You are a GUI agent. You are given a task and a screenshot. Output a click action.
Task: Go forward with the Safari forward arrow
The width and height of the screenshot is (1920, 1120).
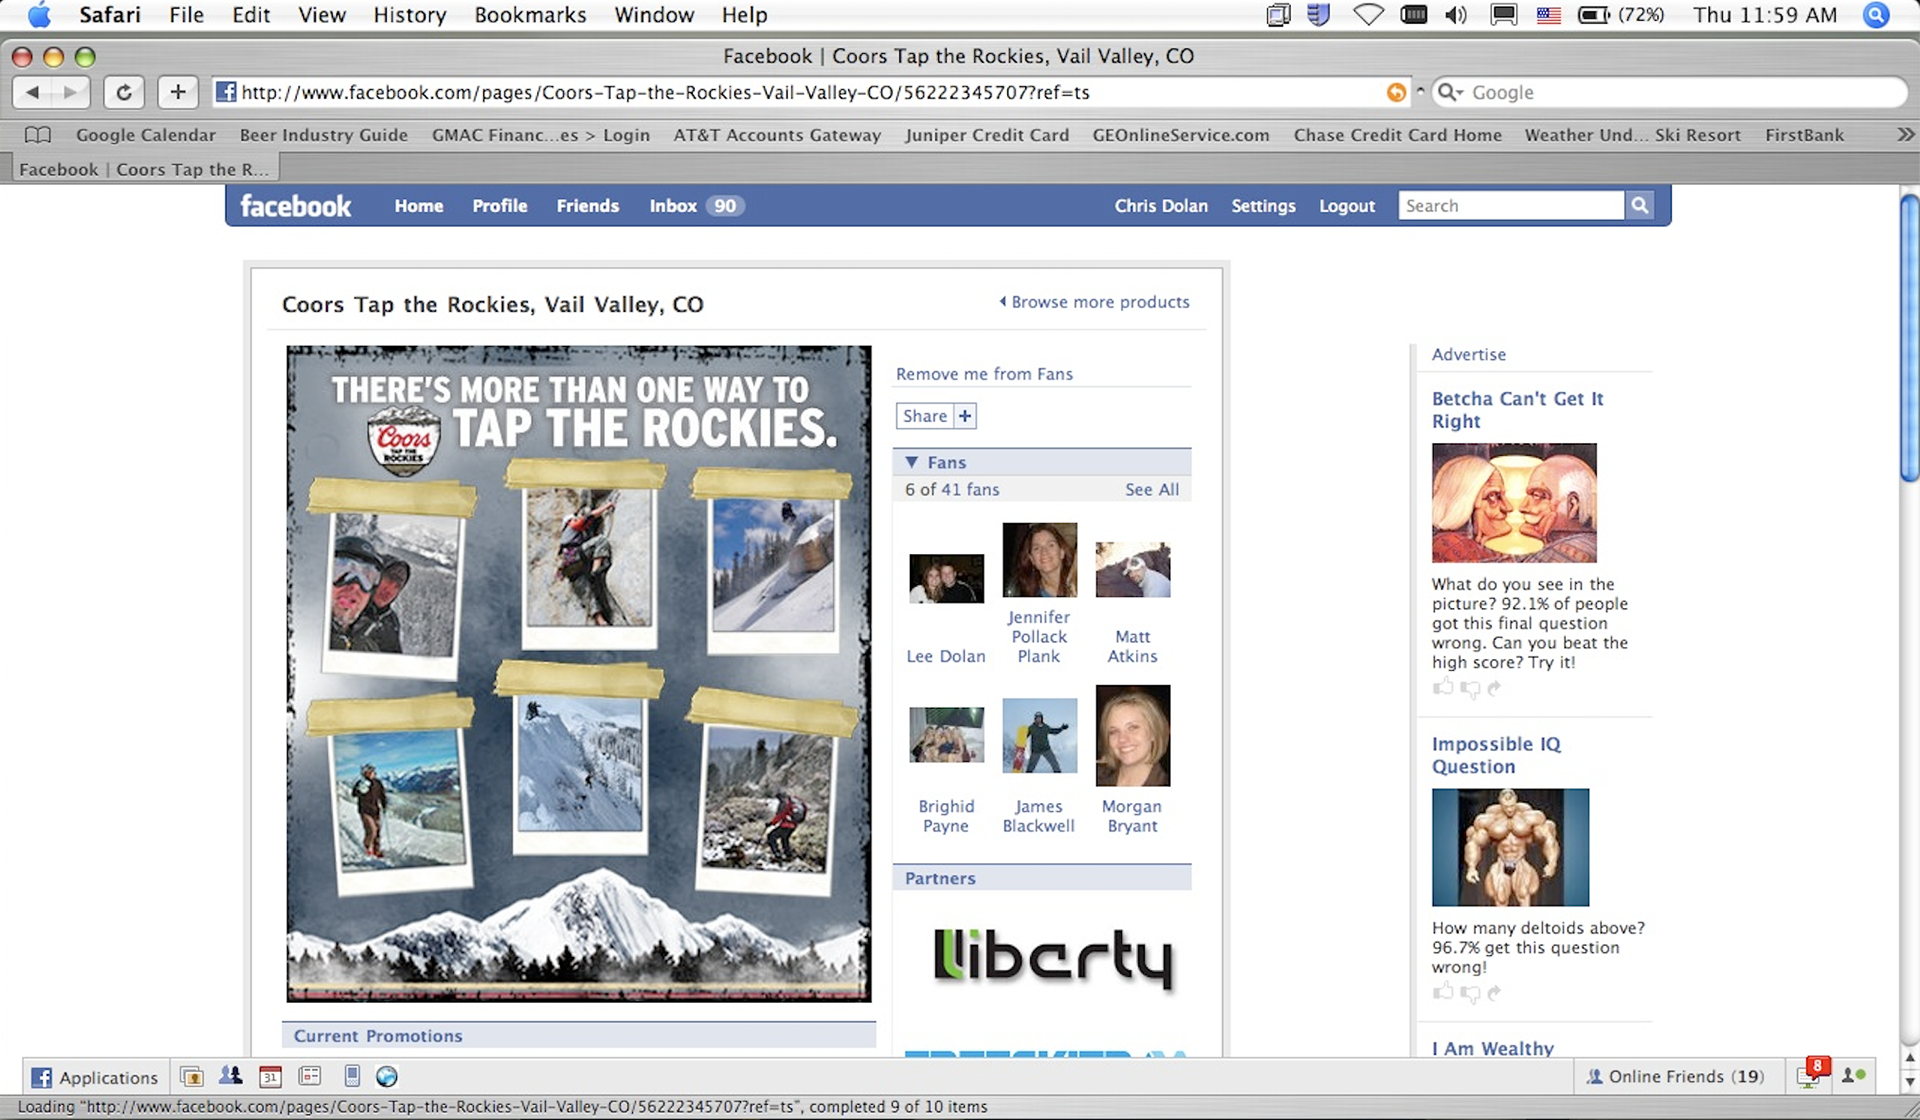click(x=70, y=92)
